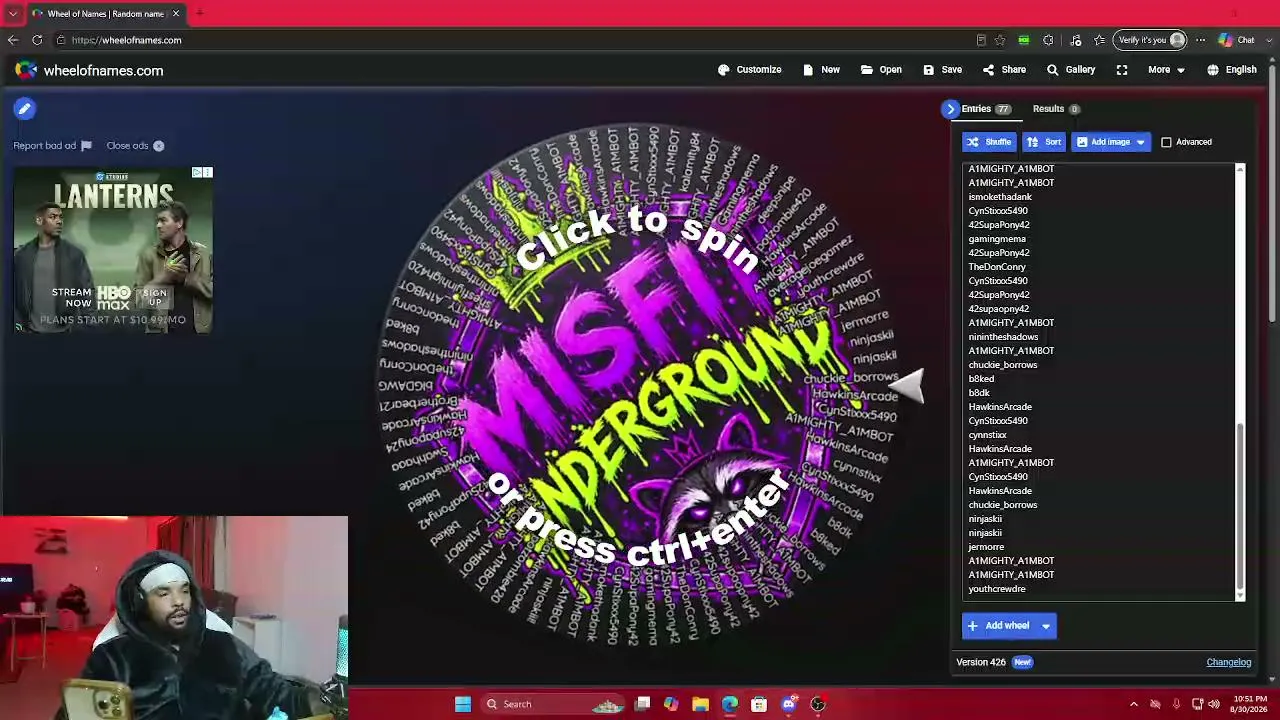
Task: Toggle fullscreen mode icon
Action: pyautogui.click(x=1122, y=70)
